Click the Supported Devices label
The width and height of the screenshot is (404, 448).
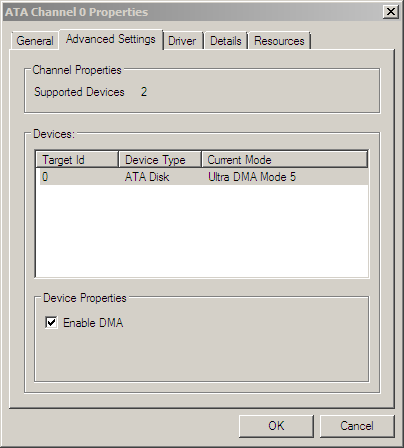(x=79, y=92)
